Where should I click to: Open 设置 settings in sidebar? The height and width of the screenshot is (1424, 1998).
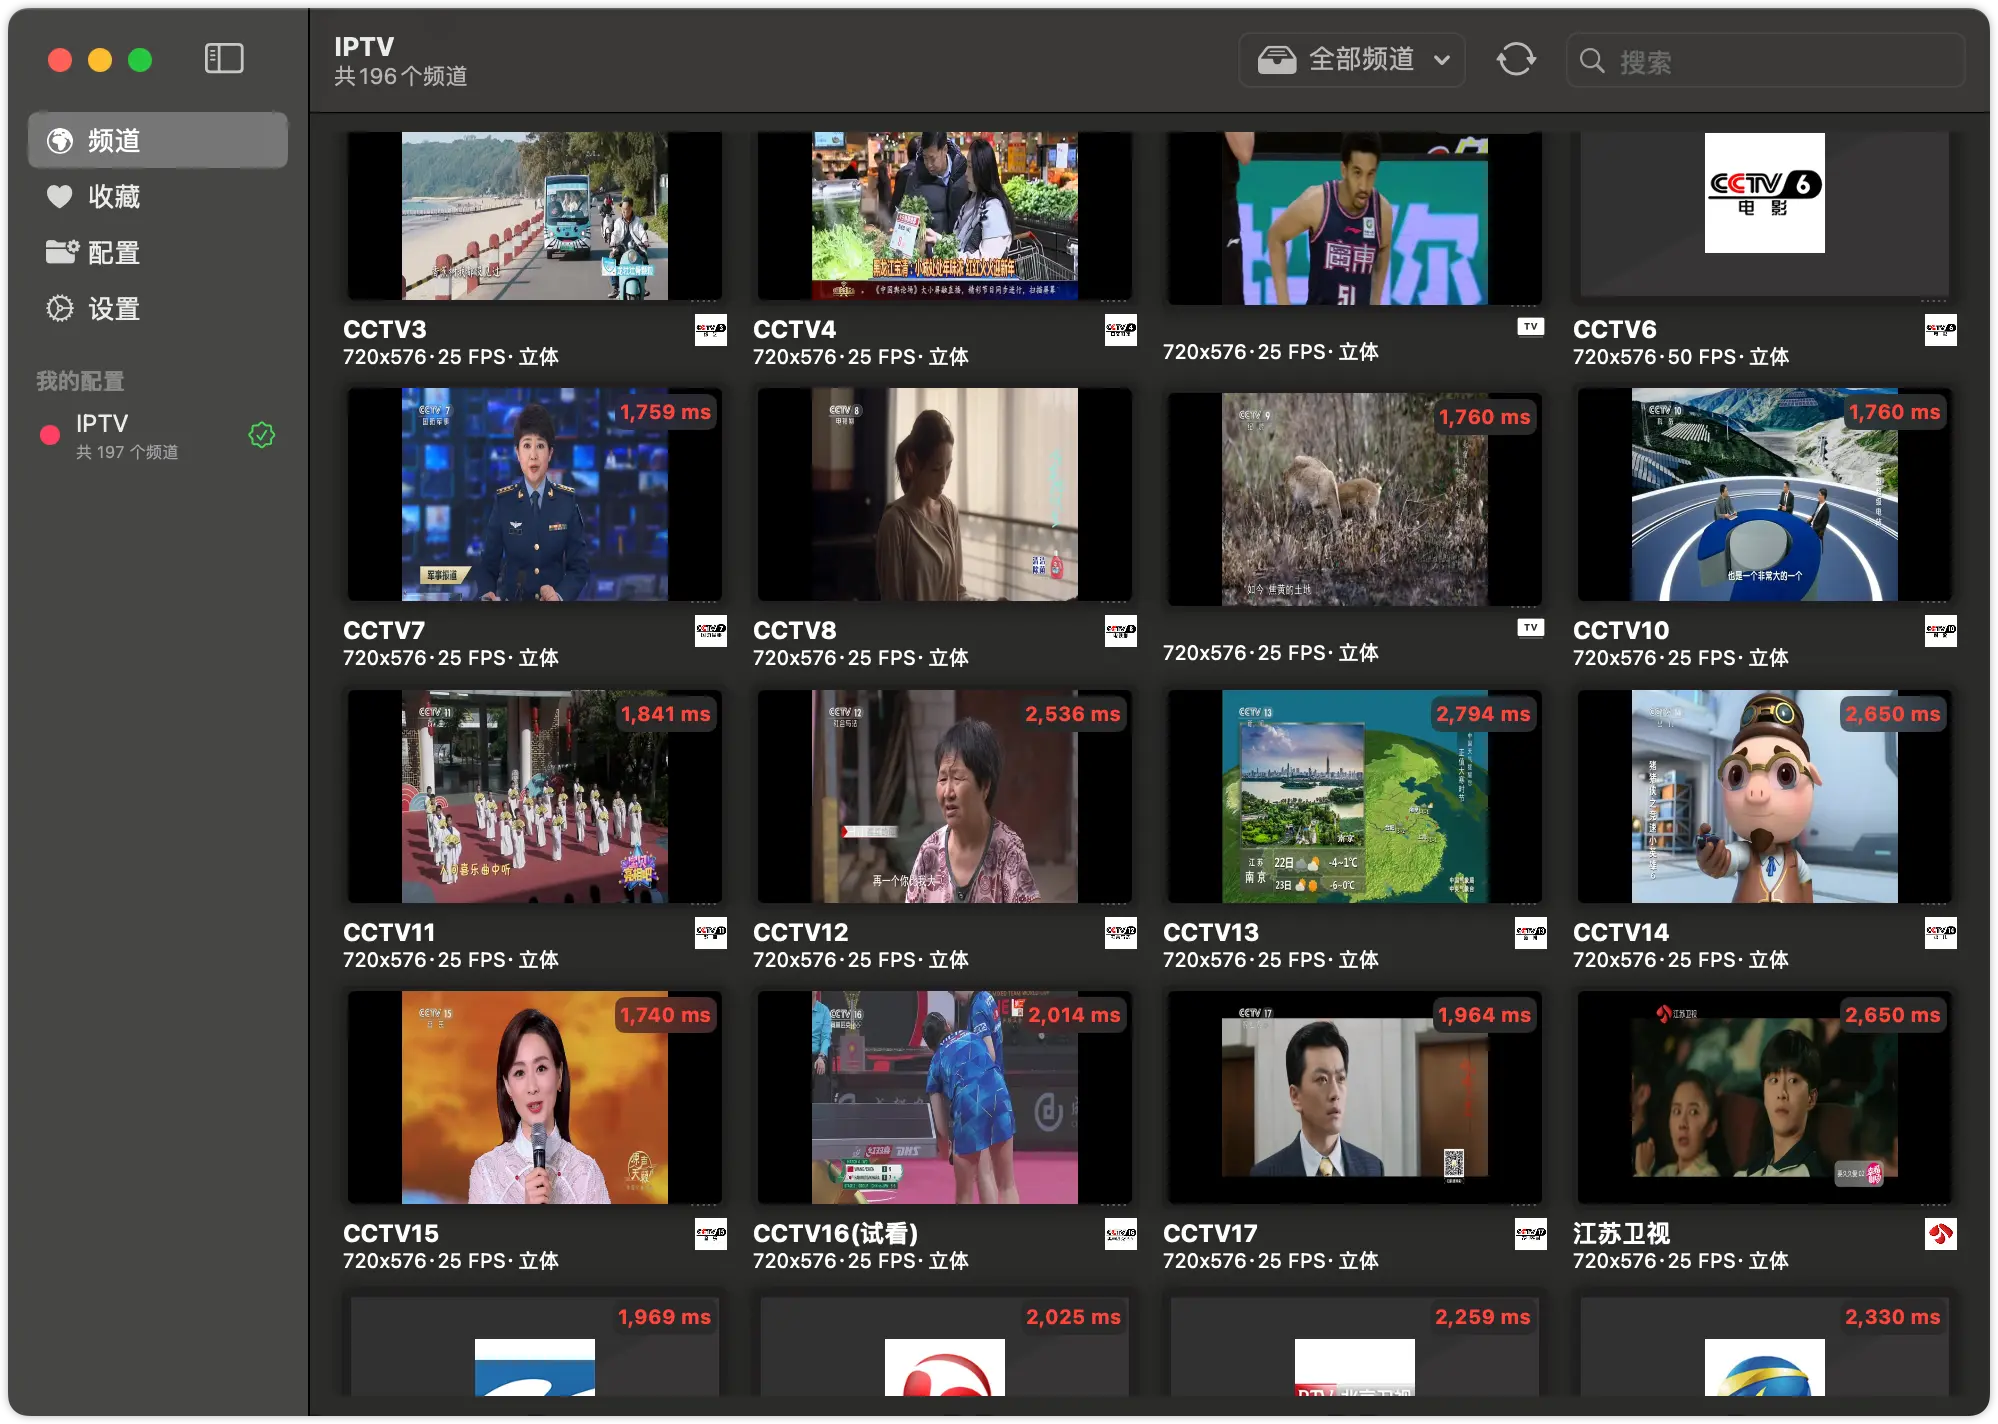pos(158,309)
